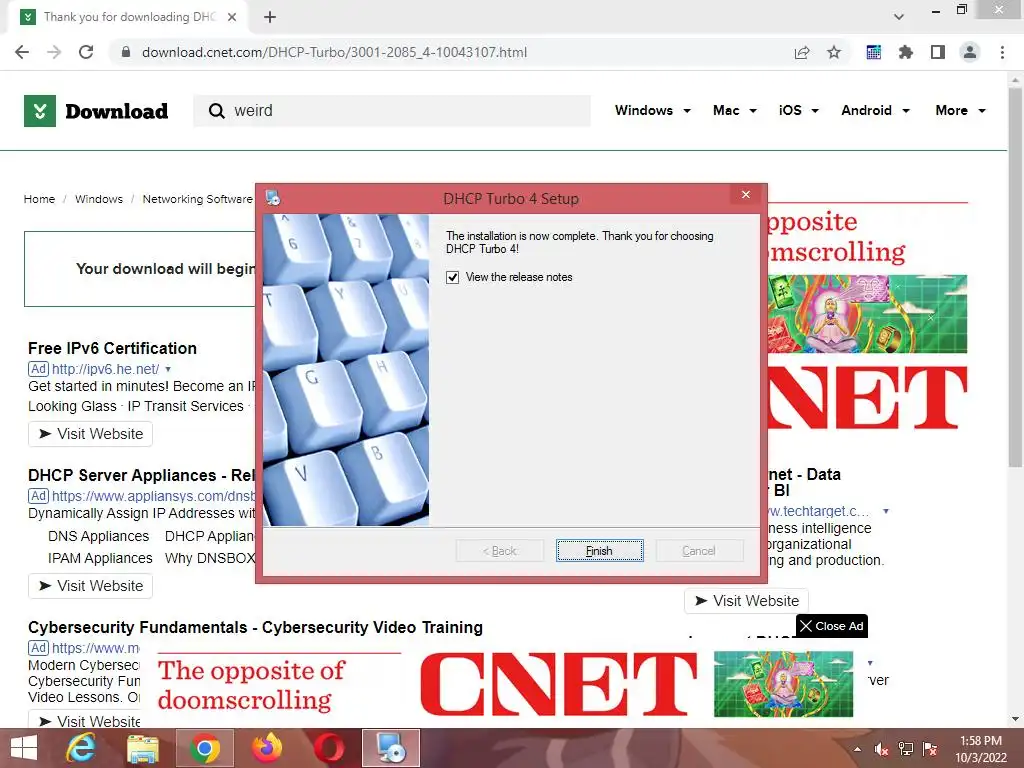Click the right sidebar CNET ad illustration
1024x768 pixels.
(x=867, y=314)
